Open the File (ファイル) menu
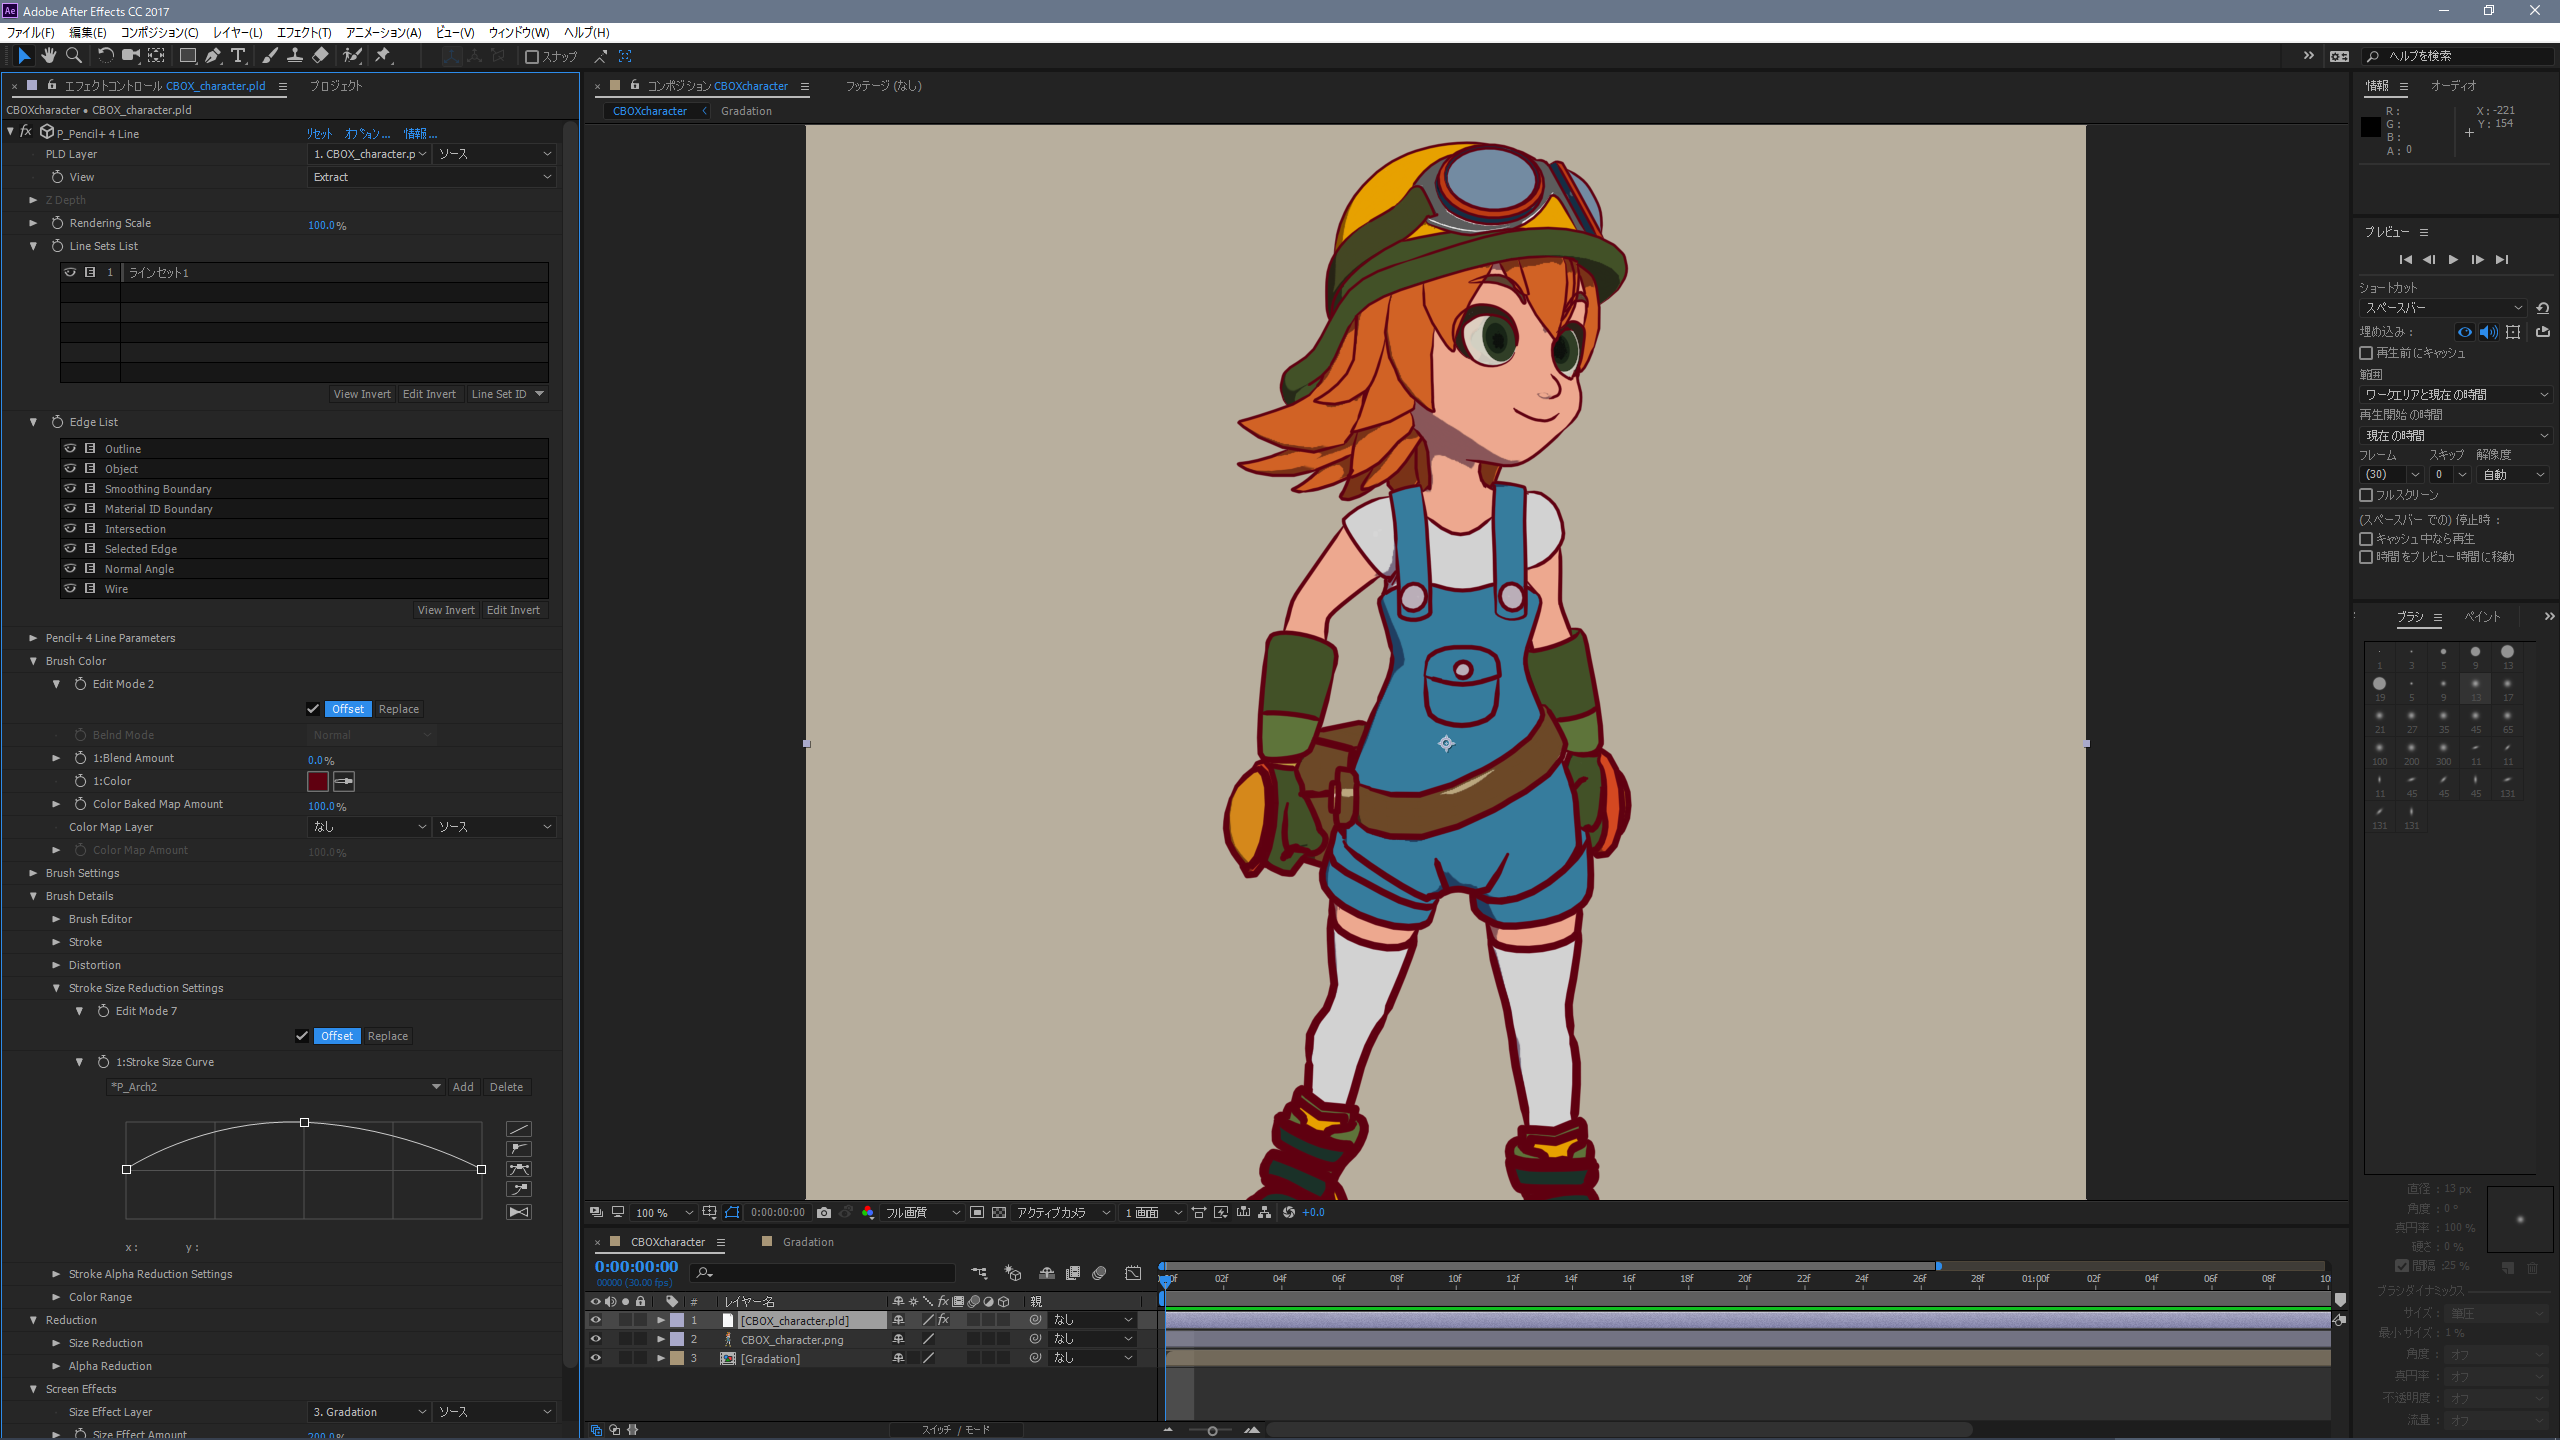This screenshot has width=2560, height=1440. click(x=30, y=33)
